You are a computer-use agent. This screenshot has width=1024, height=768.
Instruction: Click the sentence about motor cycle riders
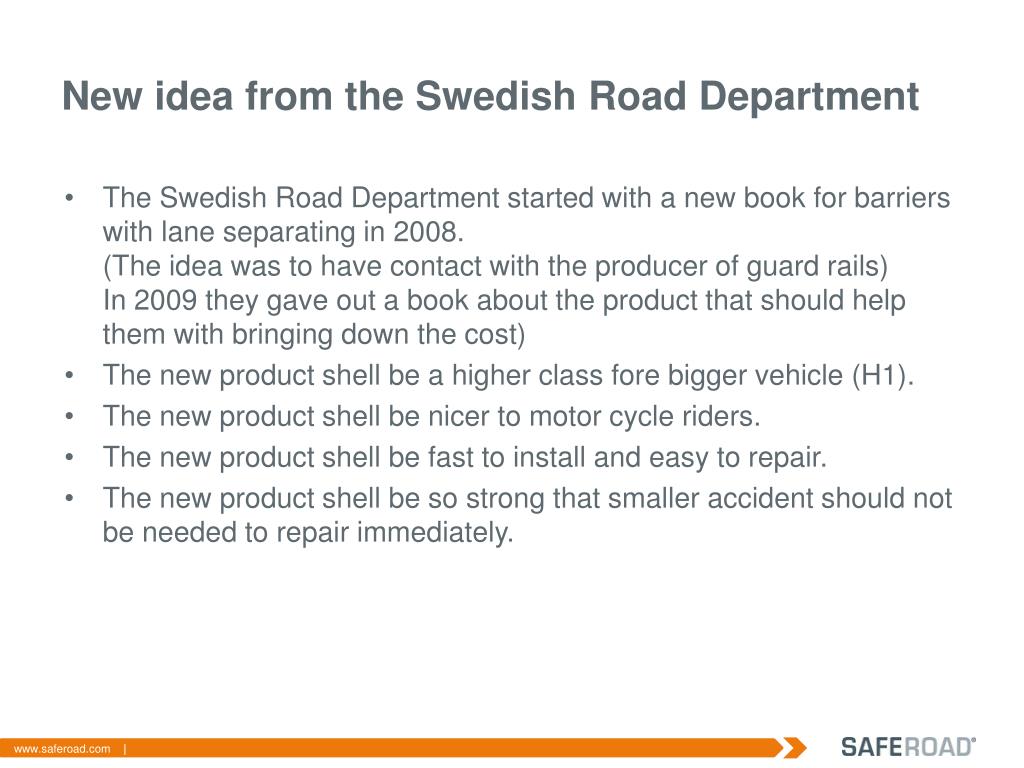(432, 416)
